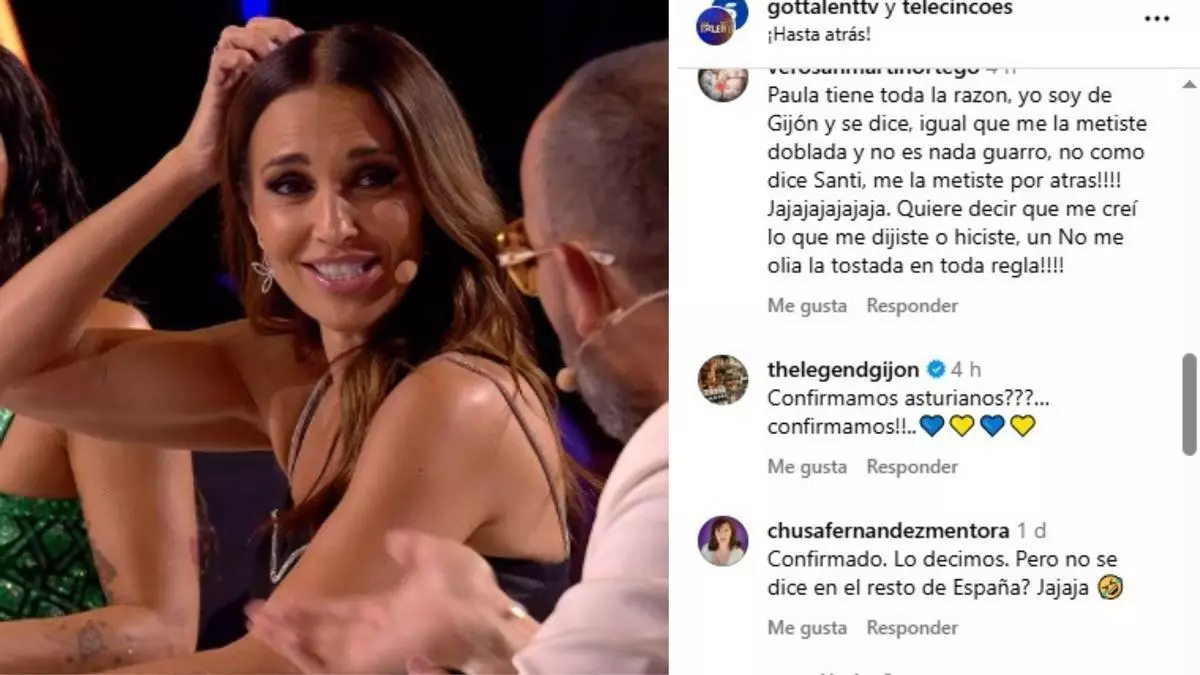Like the Paula tiene toda la razon comment

(807, 306)
